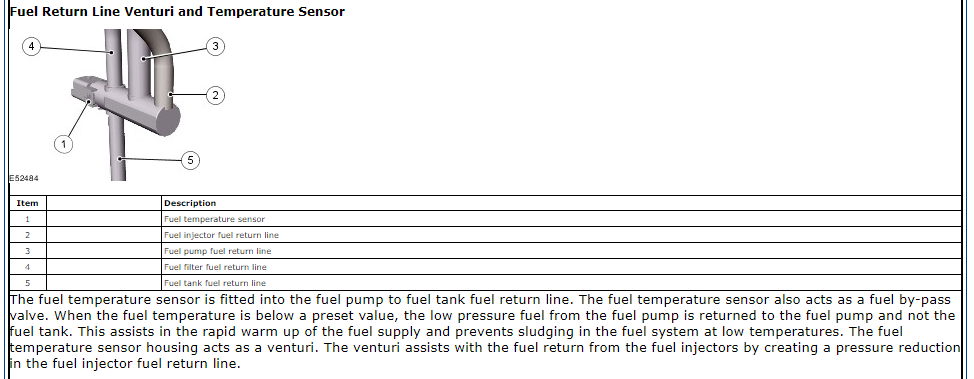Select the Fuel filter fuel return line row

coord(485,267)
